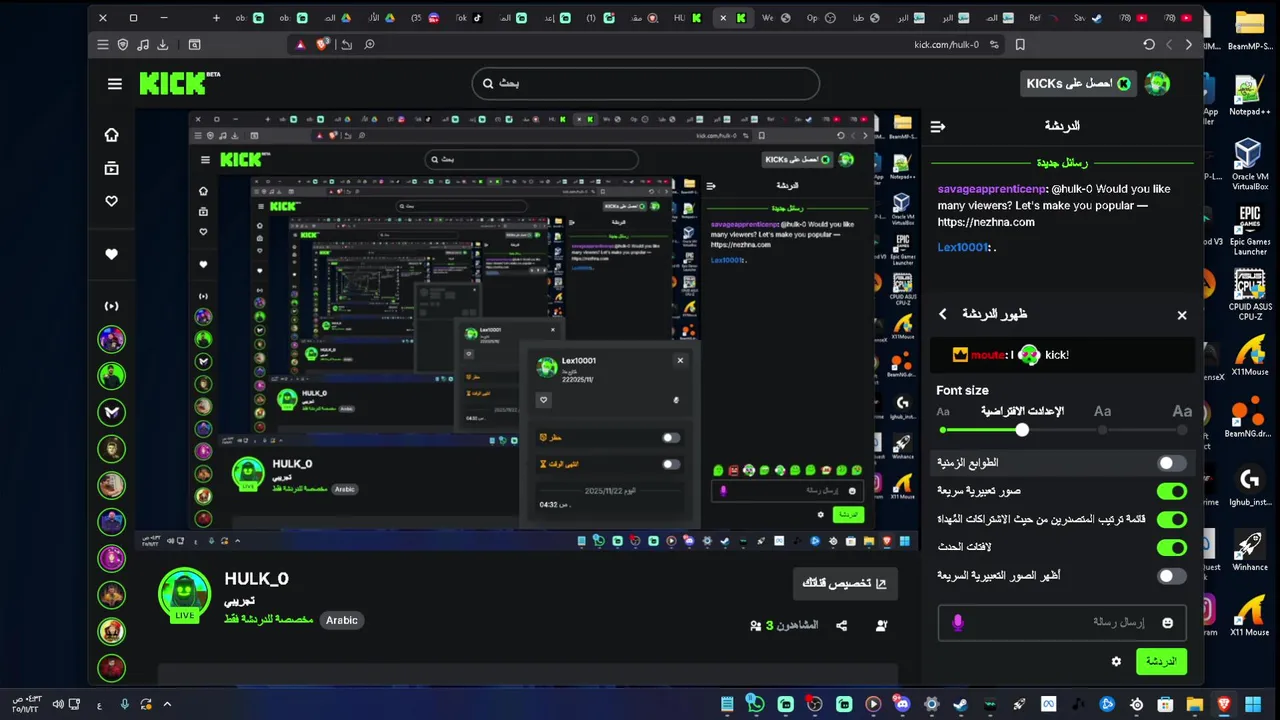Open the Kick hamburger menu

pos(114,84)
